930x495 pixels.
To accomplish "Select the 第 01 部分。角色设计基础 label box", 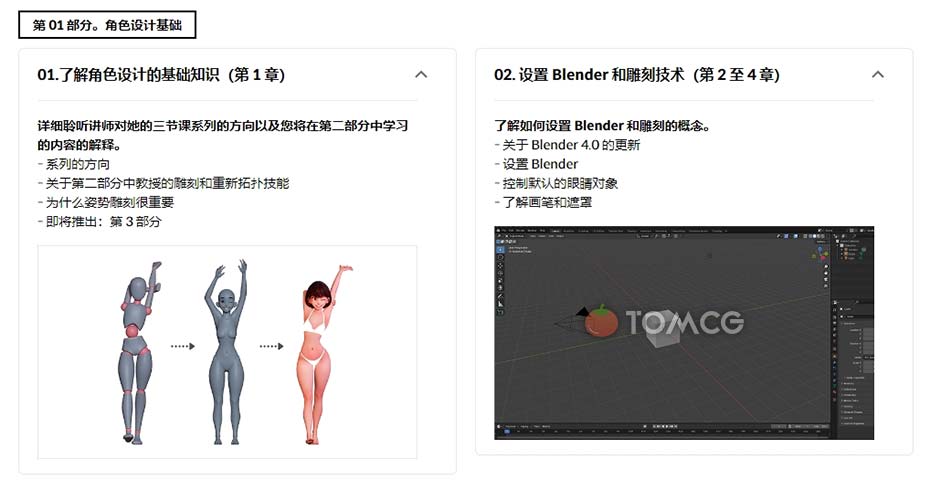I will 107,25.
